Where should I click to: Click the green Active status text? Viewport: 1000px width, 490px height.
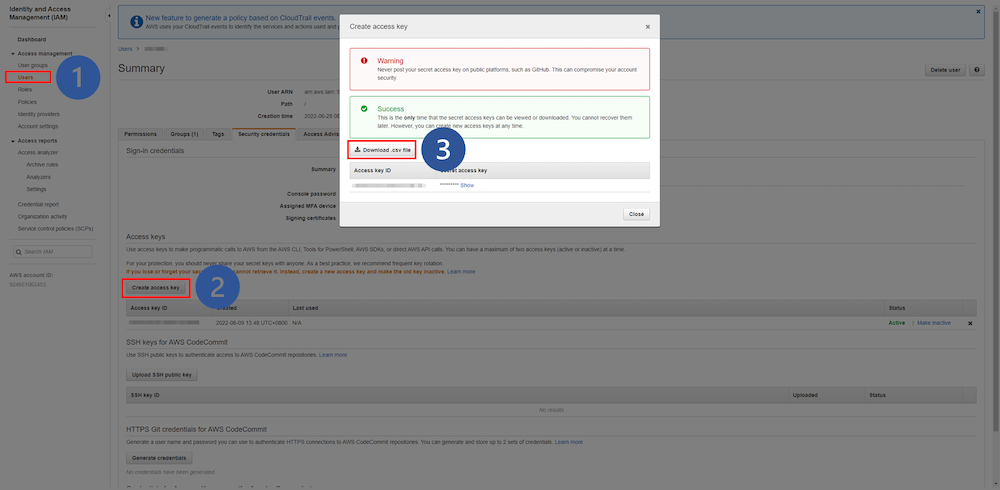897,323
